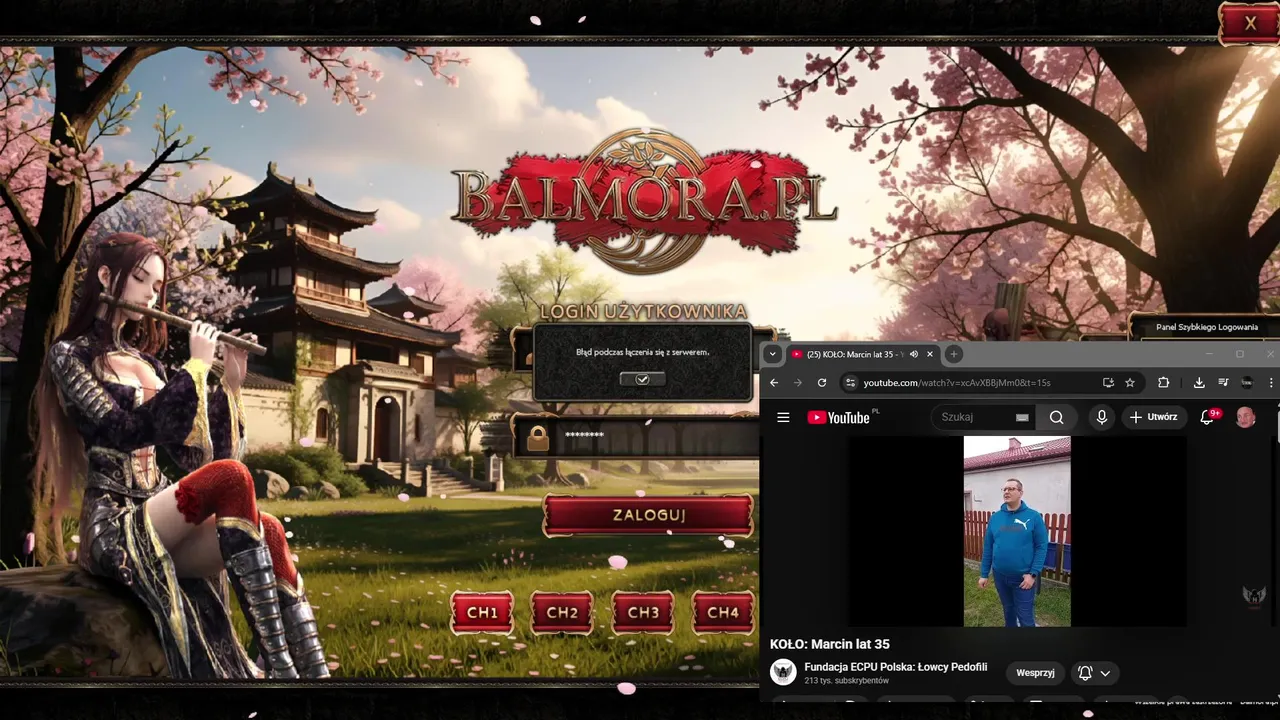The height and width of the screenshot is (720, 1280).
Task: Open on-screen keyboard in YouTube search
Action: point(1022,417)
